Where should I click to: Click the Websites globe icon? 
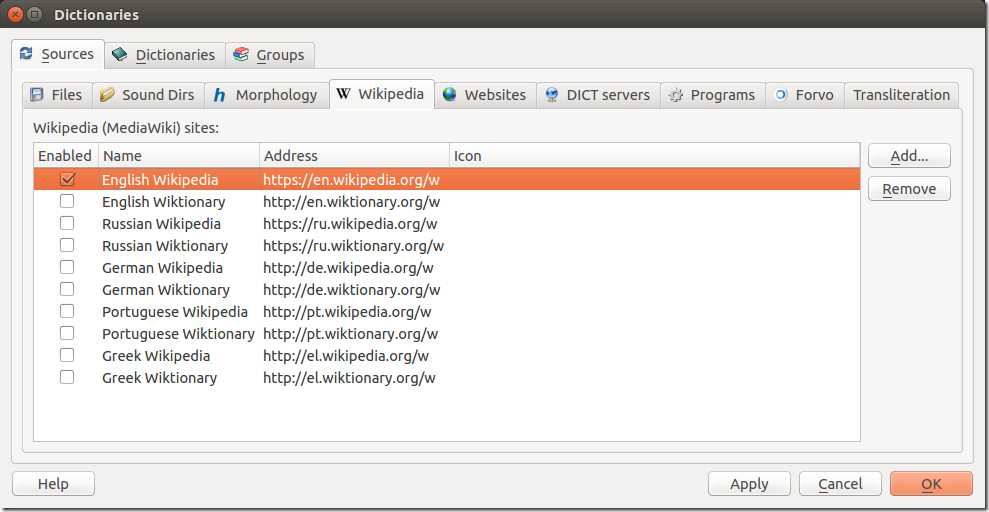tap(450, 95)
